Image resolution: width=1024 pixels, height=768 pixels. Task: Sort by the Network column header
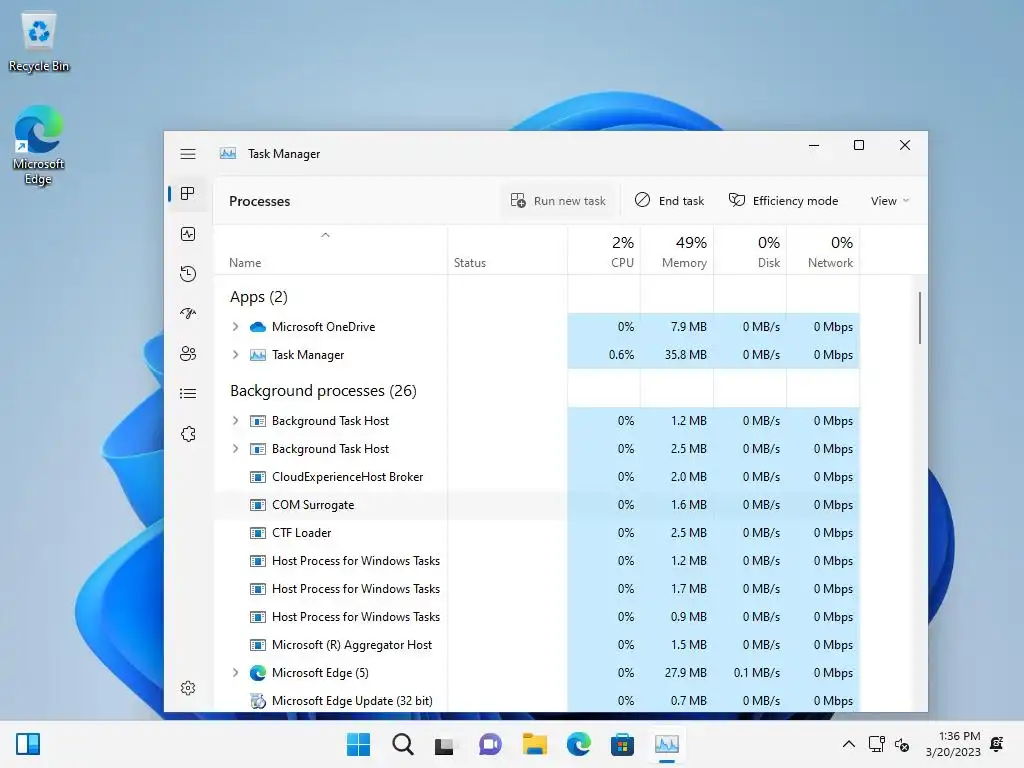pos(824,251)
